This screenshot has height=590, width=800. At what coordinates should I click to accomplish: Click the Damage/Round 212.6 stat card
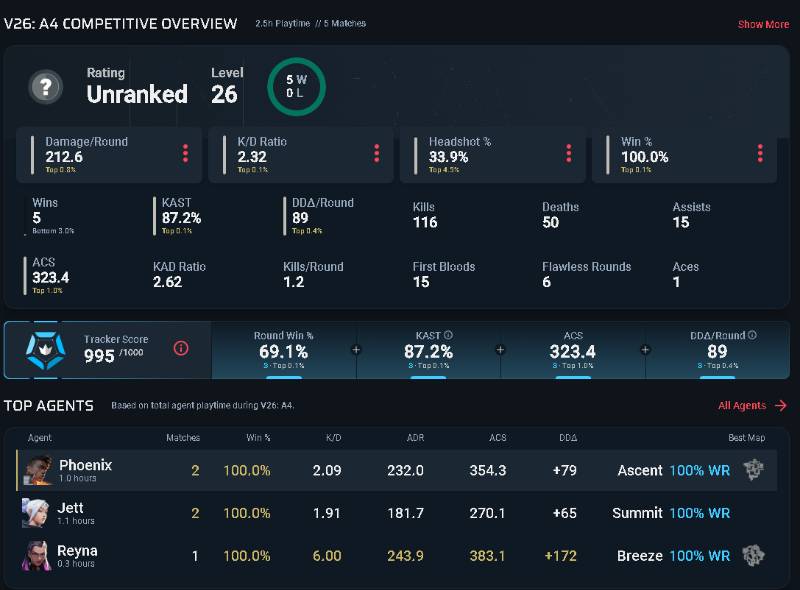click(109, 155)
